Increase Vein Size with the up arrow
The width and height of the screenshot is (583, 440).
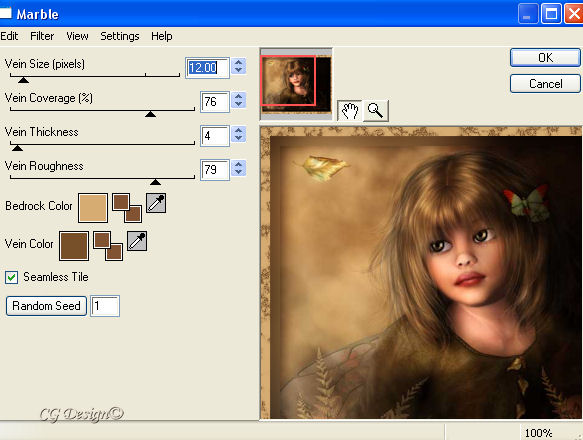(x=239, y=62)
